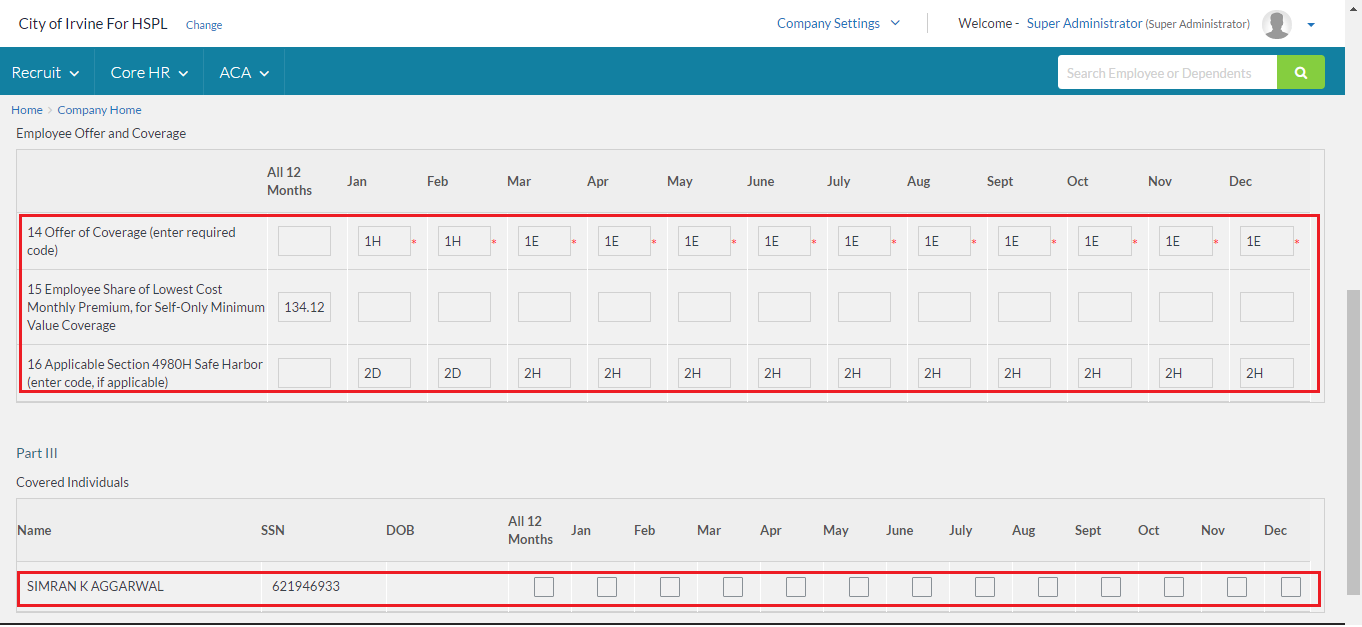1362x627 pixels.
Task: Click the Super Administrator name link
Action: [1084, 23]
